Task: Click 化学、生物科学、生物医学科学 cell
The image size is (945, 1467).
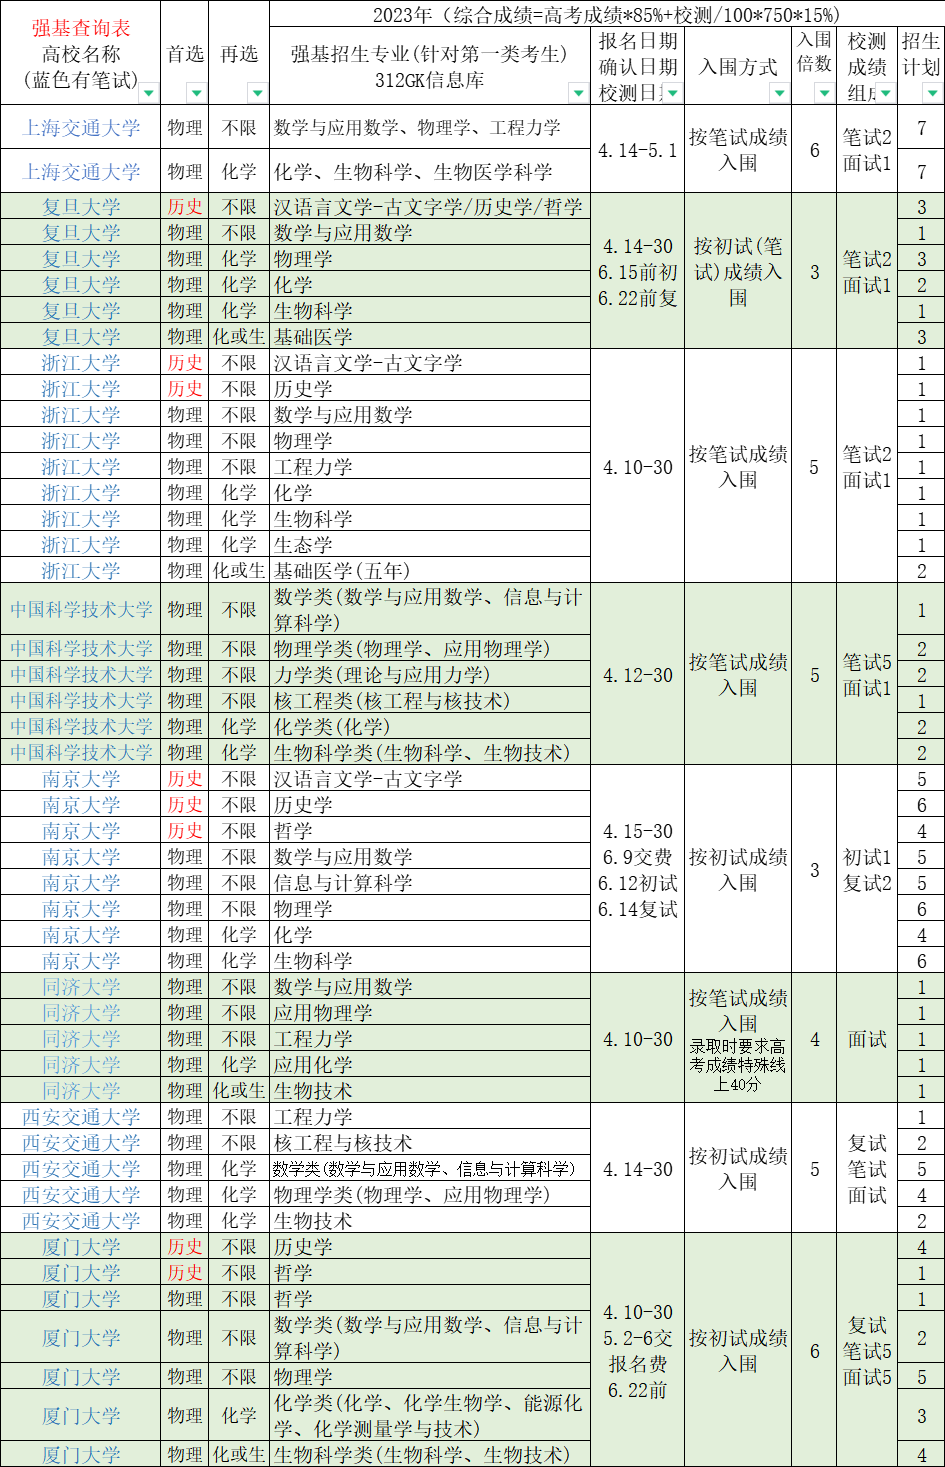Action: click(430, 171)
